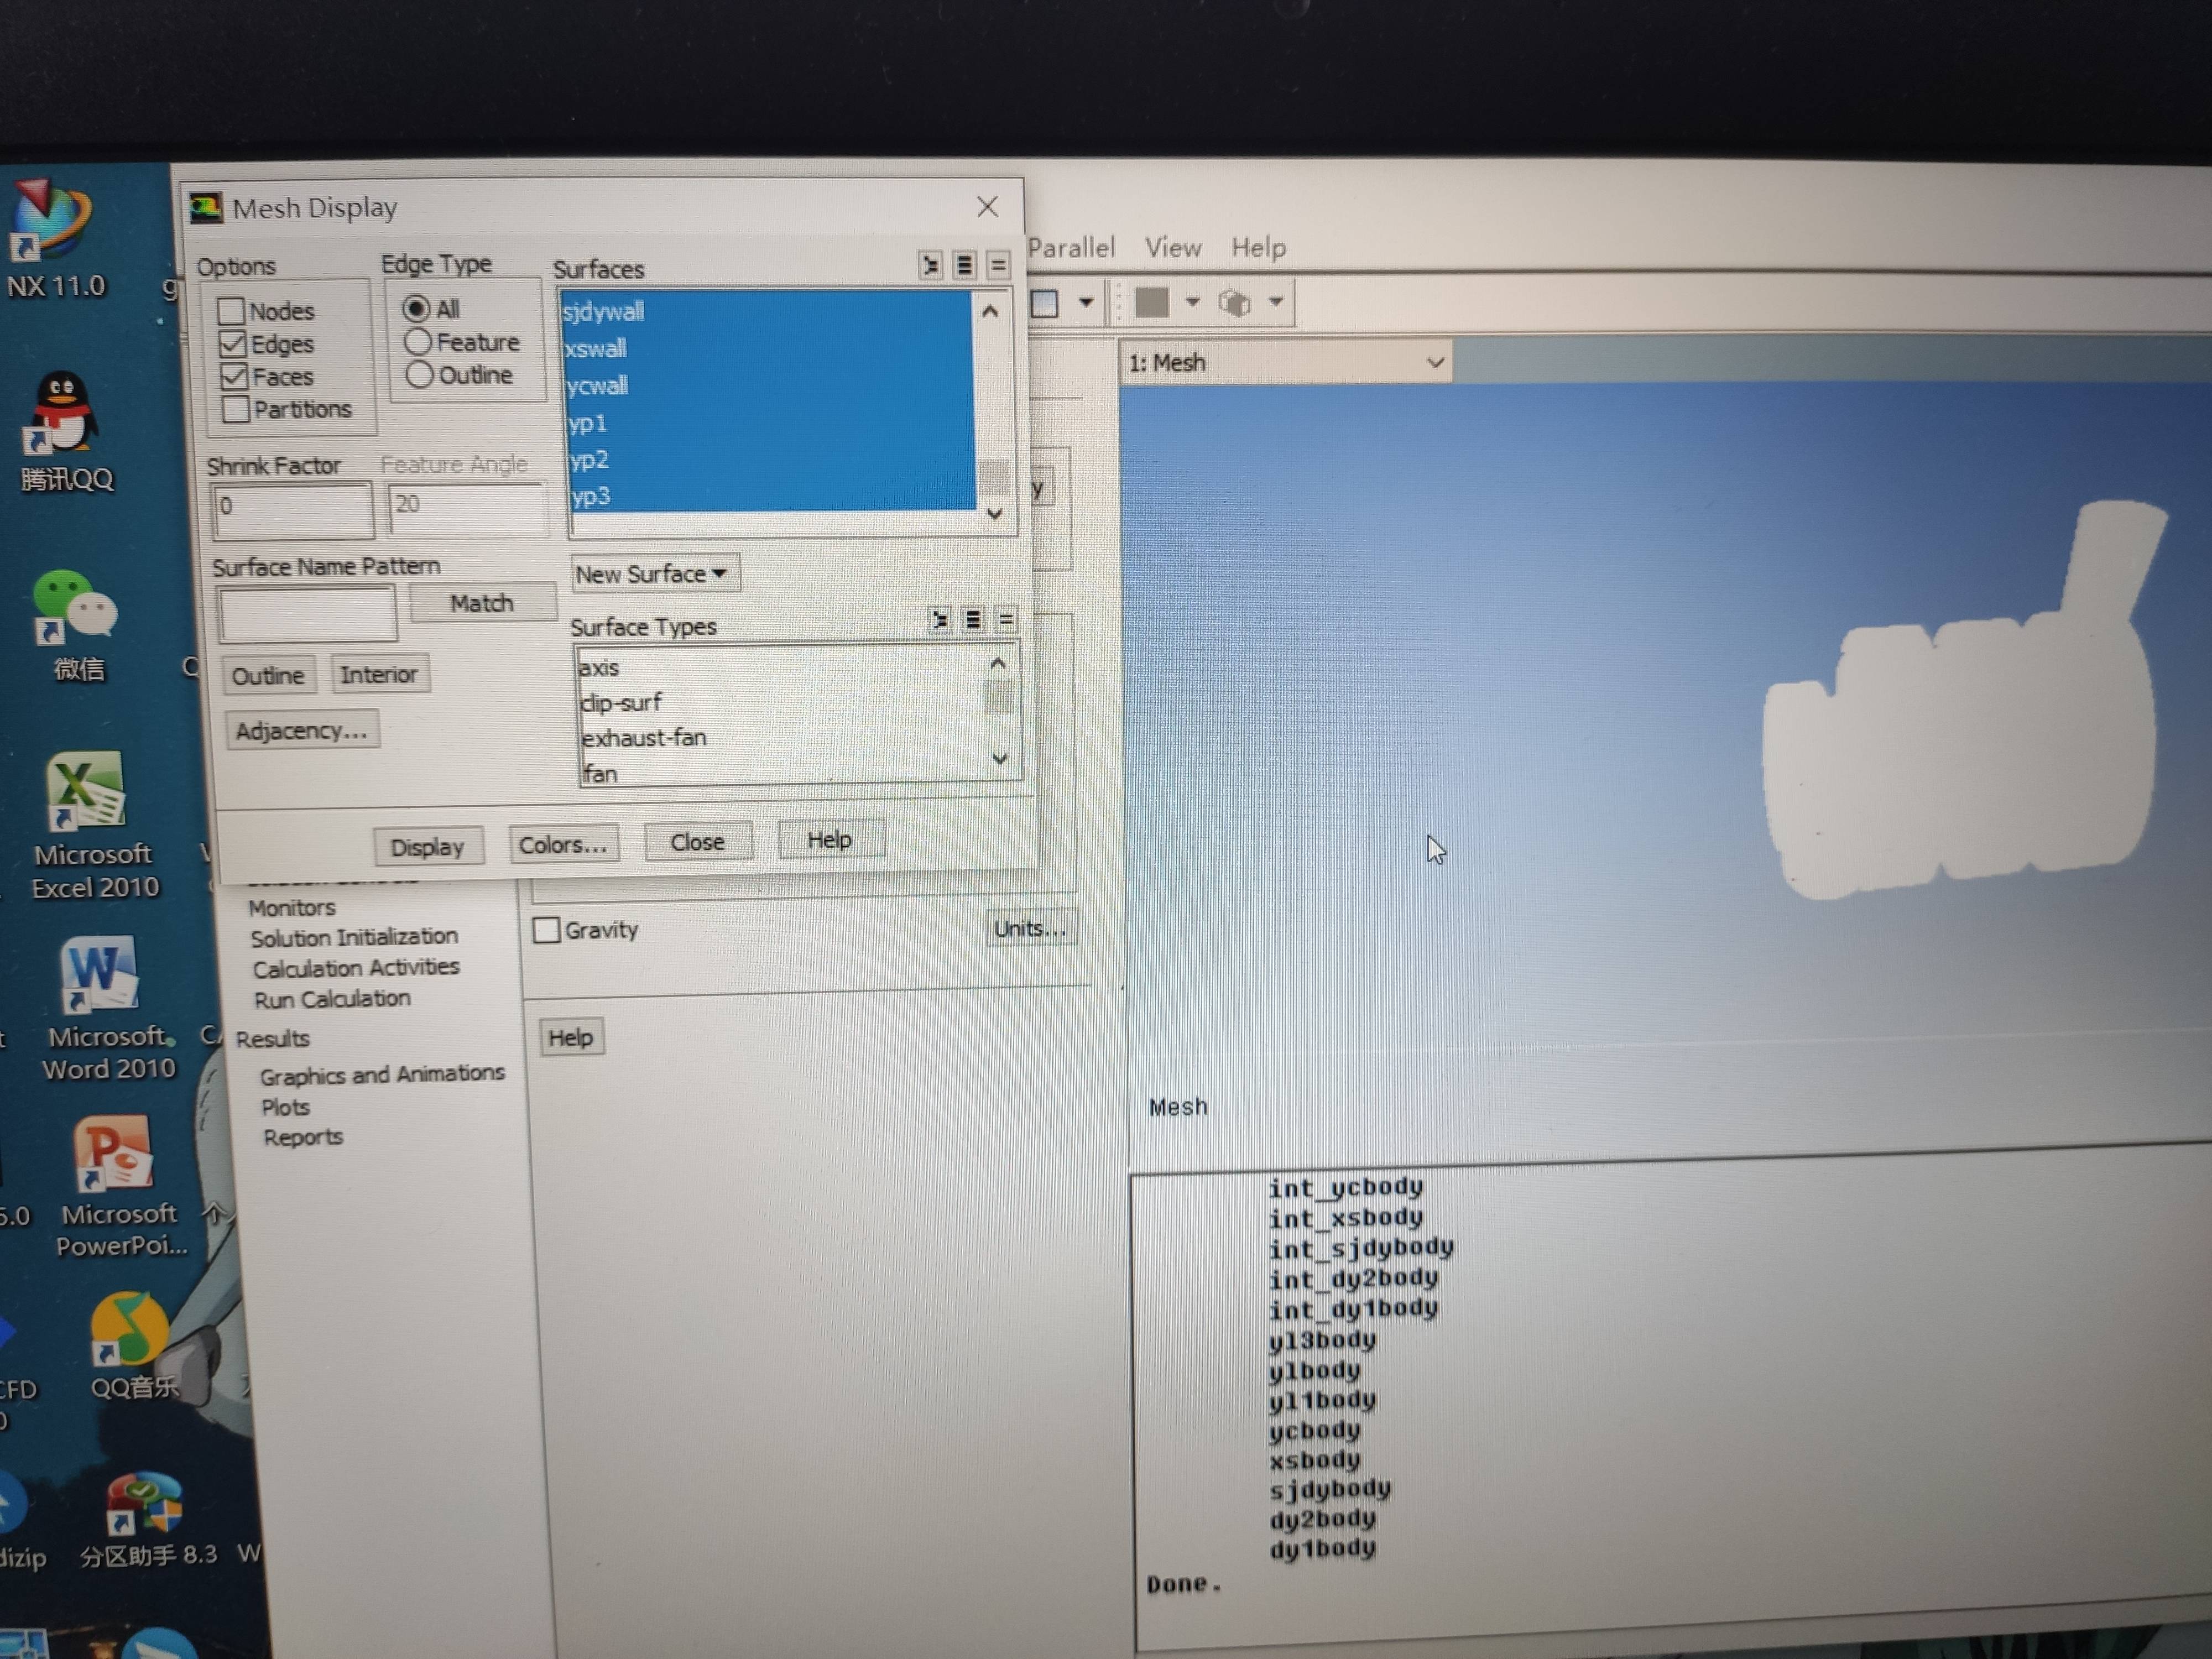Image resolution: width=2212 pixels, height=1659 pixels.
Task: Click middle icon above Surface Types list
Action: [x=973, y=621]
